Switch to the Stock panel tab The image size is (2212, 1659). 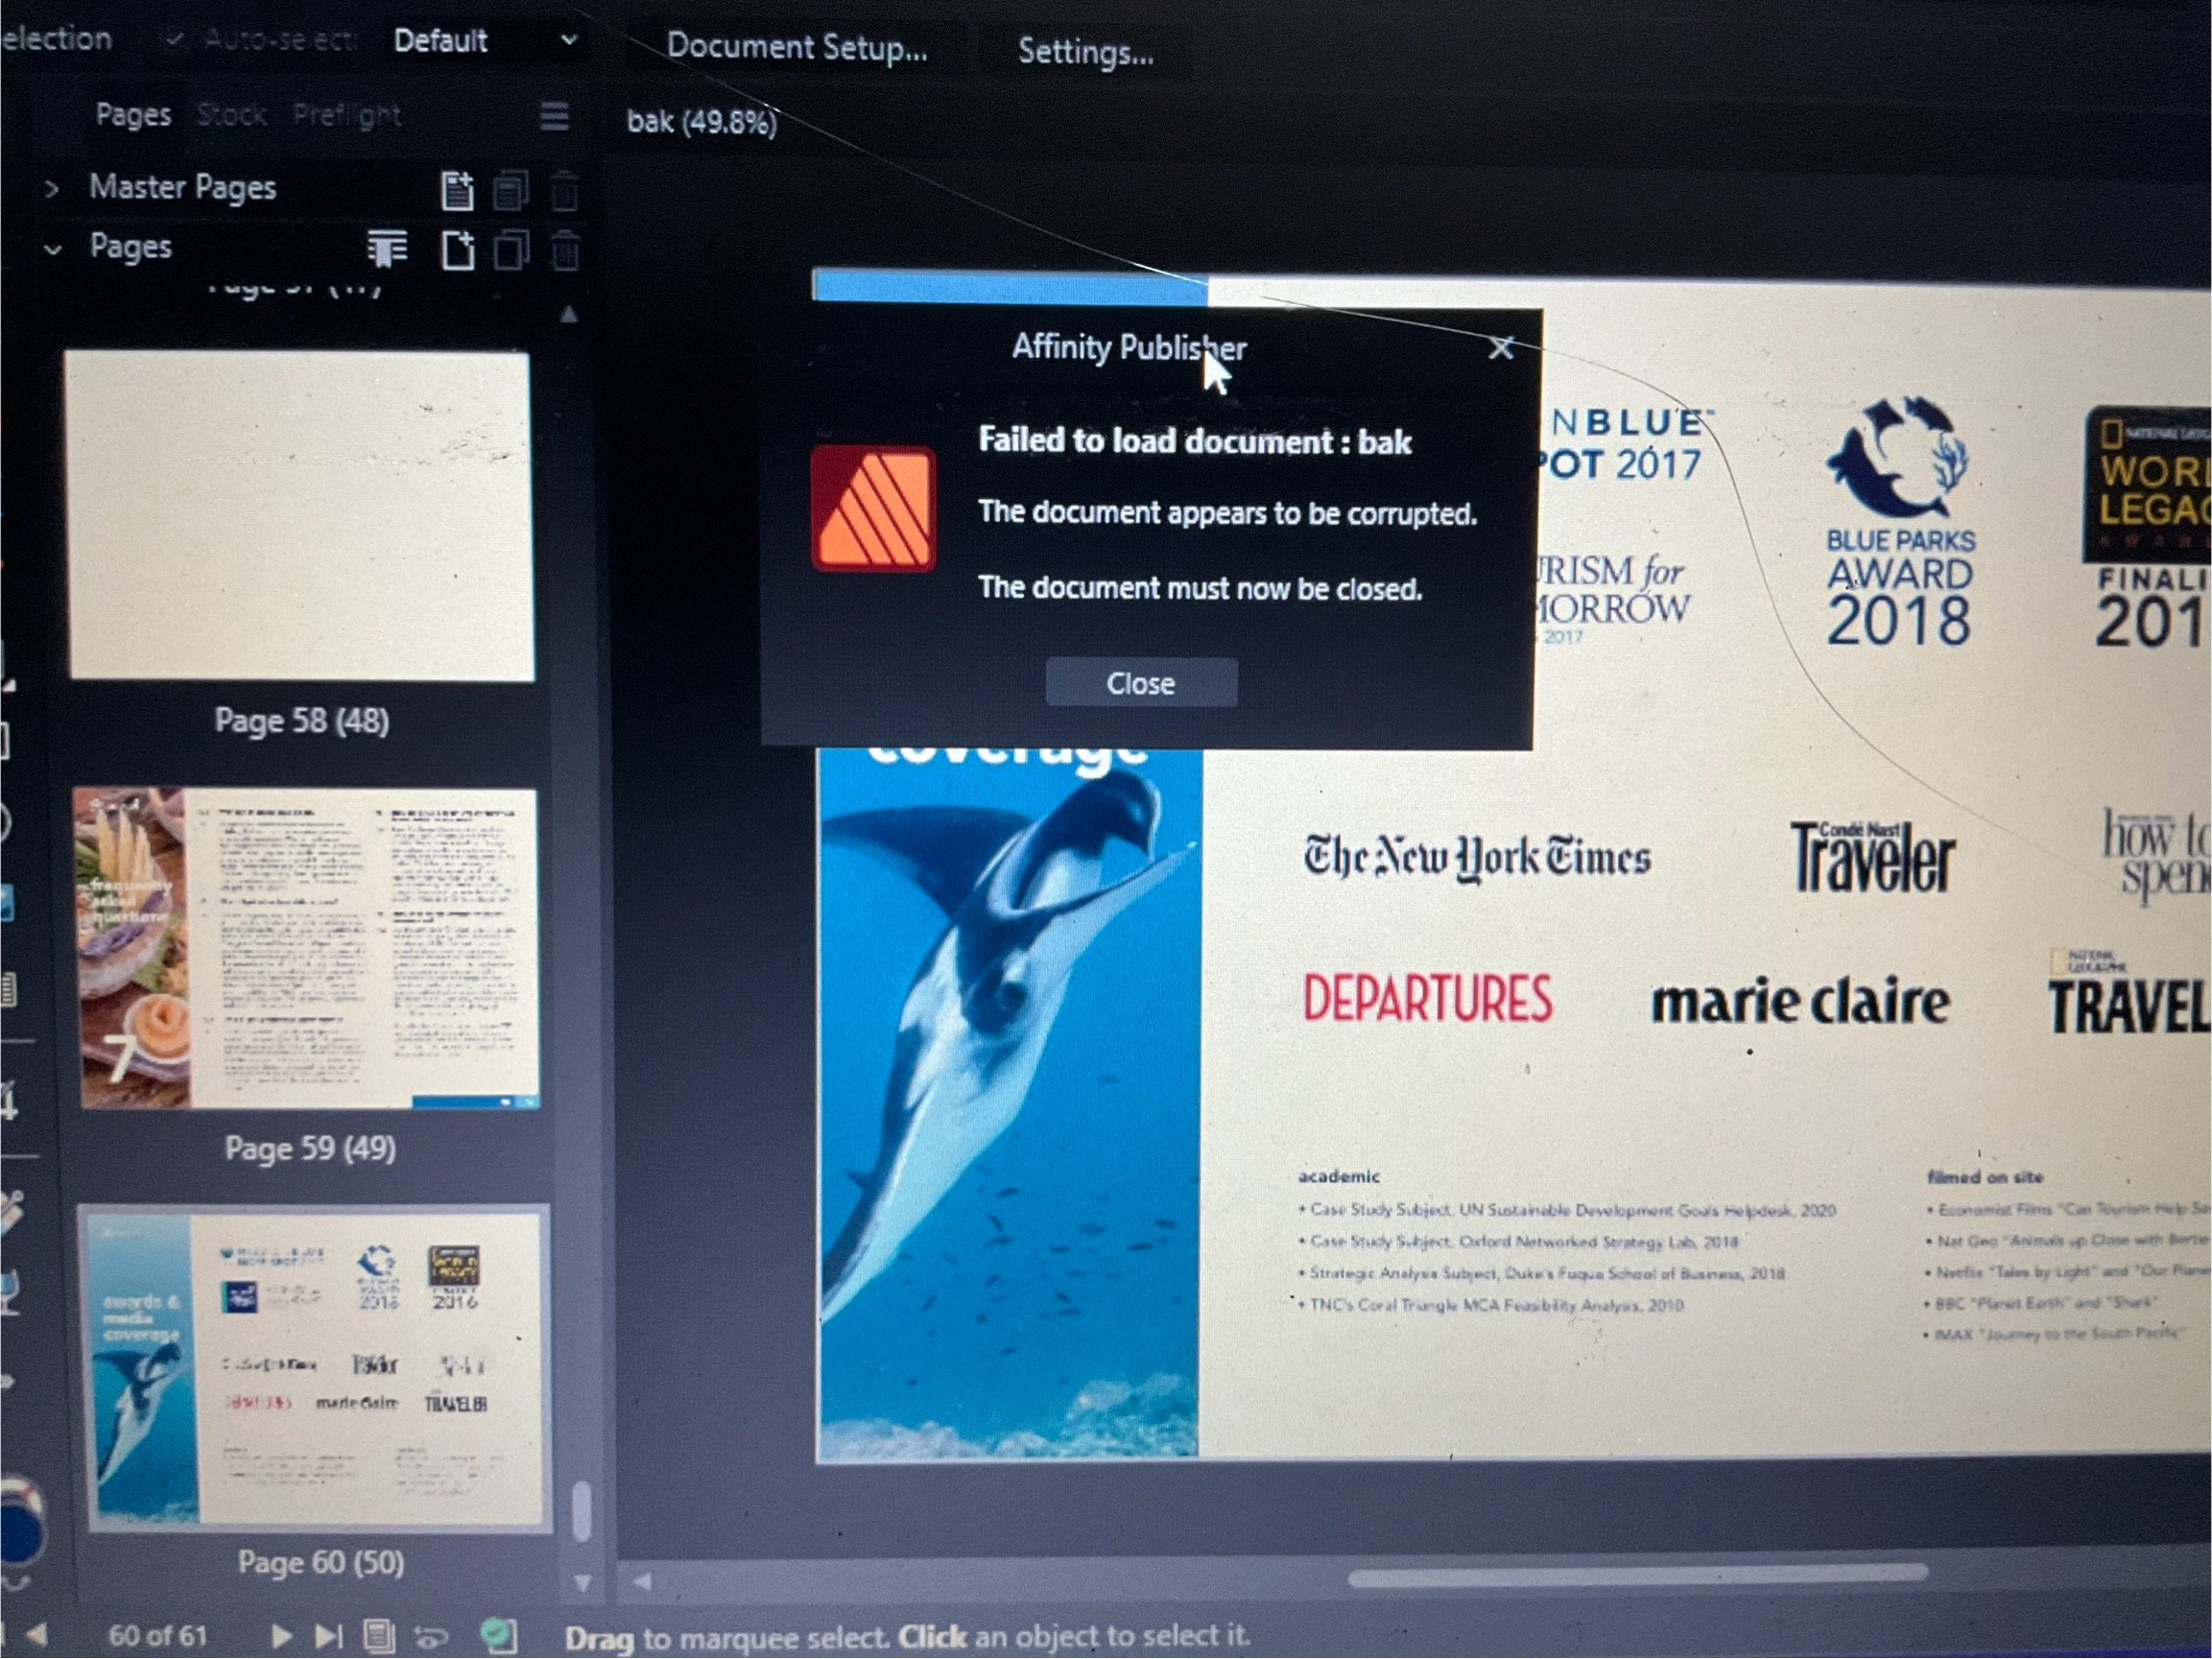coord(231,115)
